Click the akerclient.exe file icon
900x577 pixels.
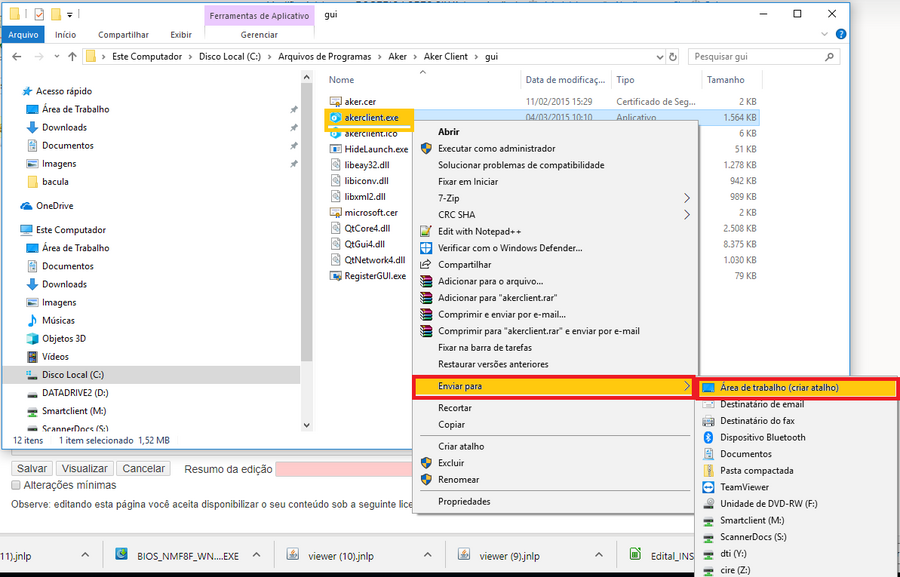[336, 117]
